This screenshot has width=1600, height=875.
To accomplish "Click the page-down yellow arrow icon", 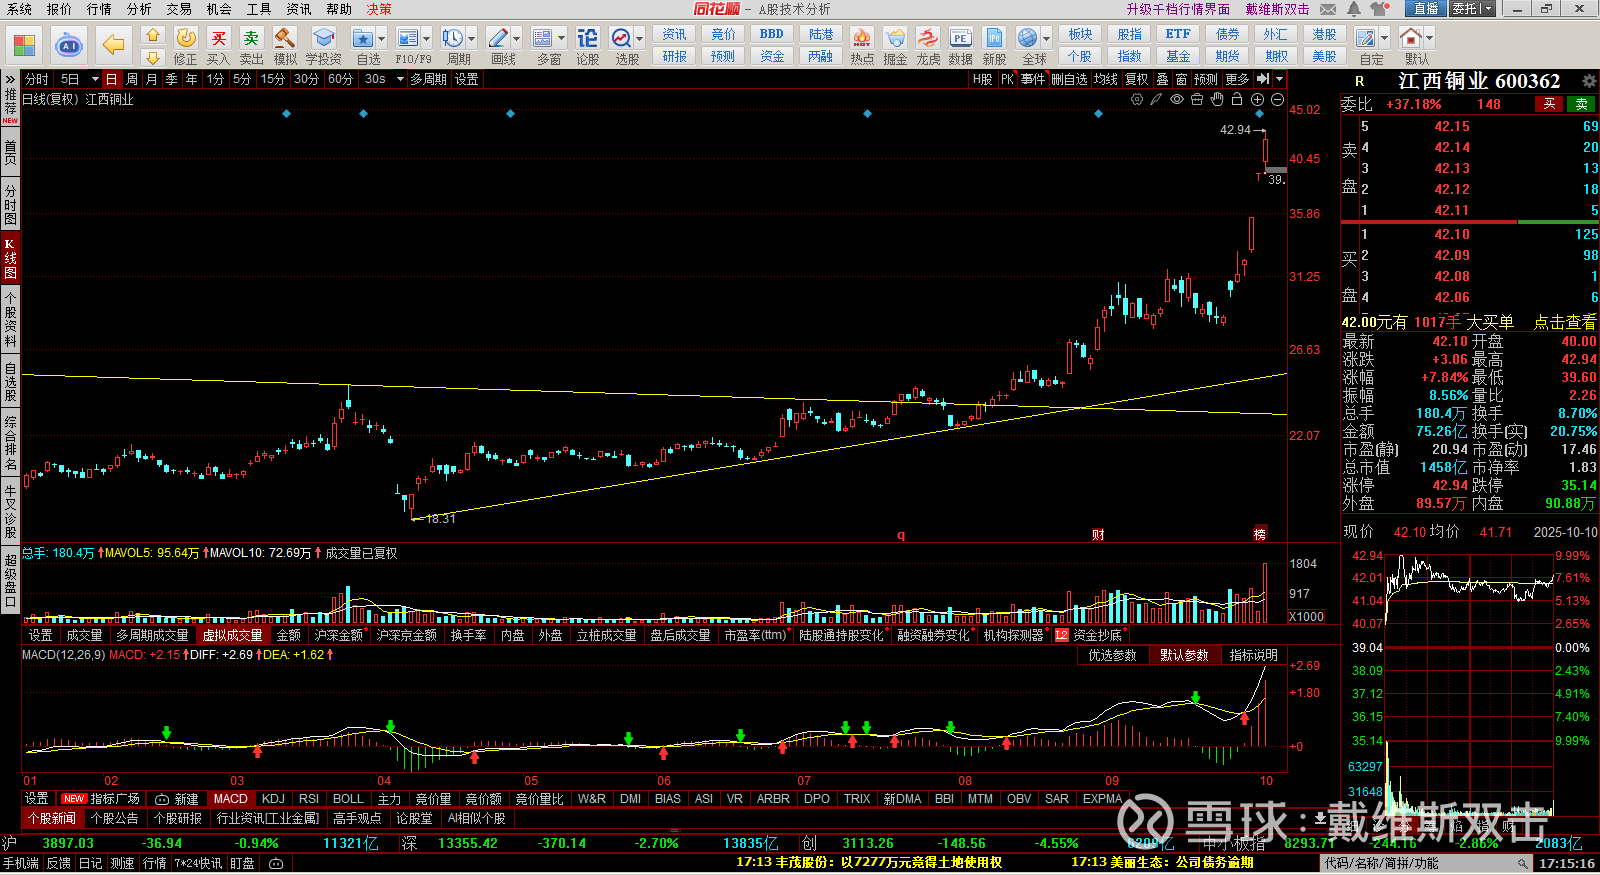I will point(152,57).
